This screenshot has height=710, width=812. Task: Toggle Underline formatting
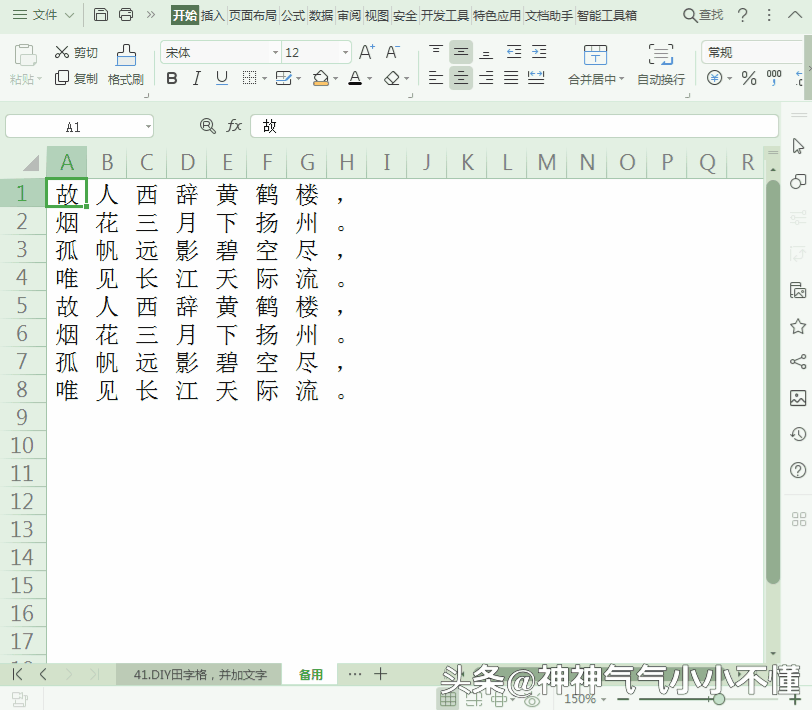tap(222, 78)
